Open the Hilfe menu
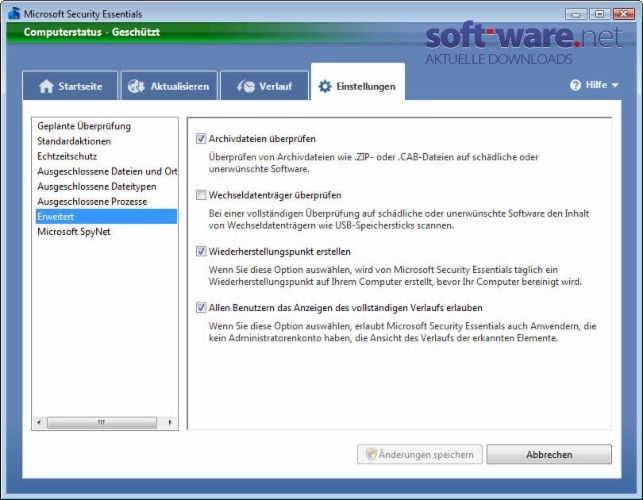This screenshot has width=643, height=500. point(594,85)
